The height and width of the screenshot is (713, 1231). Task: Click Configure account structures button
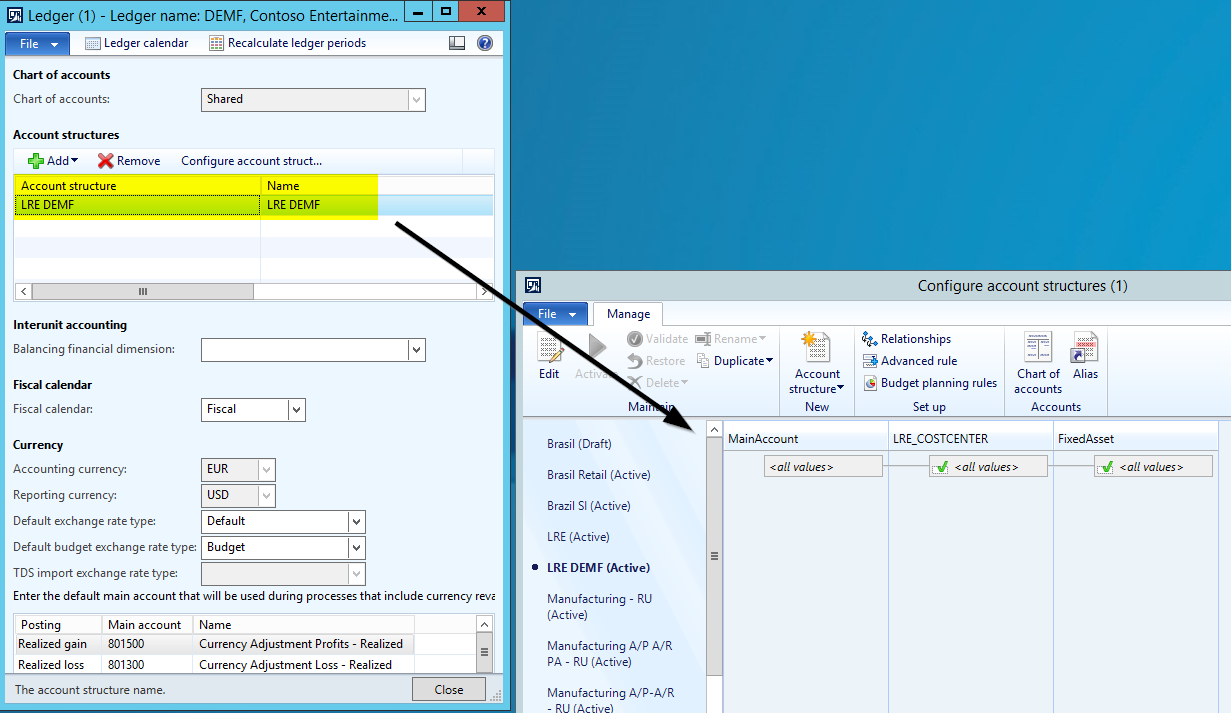click(251, 161)
